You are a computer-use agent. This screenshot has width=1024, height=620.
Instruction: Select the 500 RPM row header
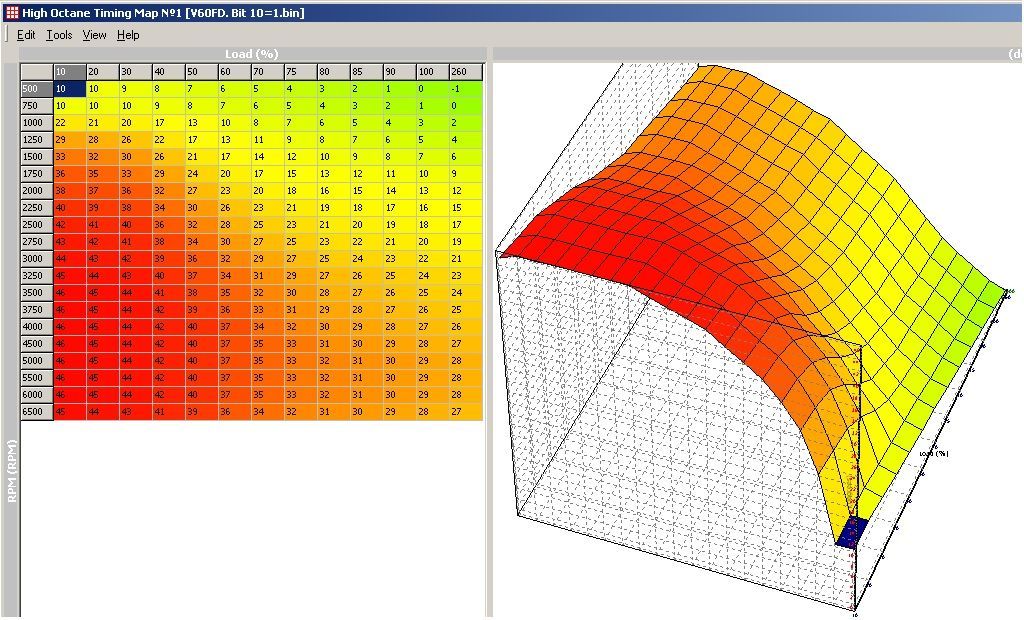coord(37,89)
